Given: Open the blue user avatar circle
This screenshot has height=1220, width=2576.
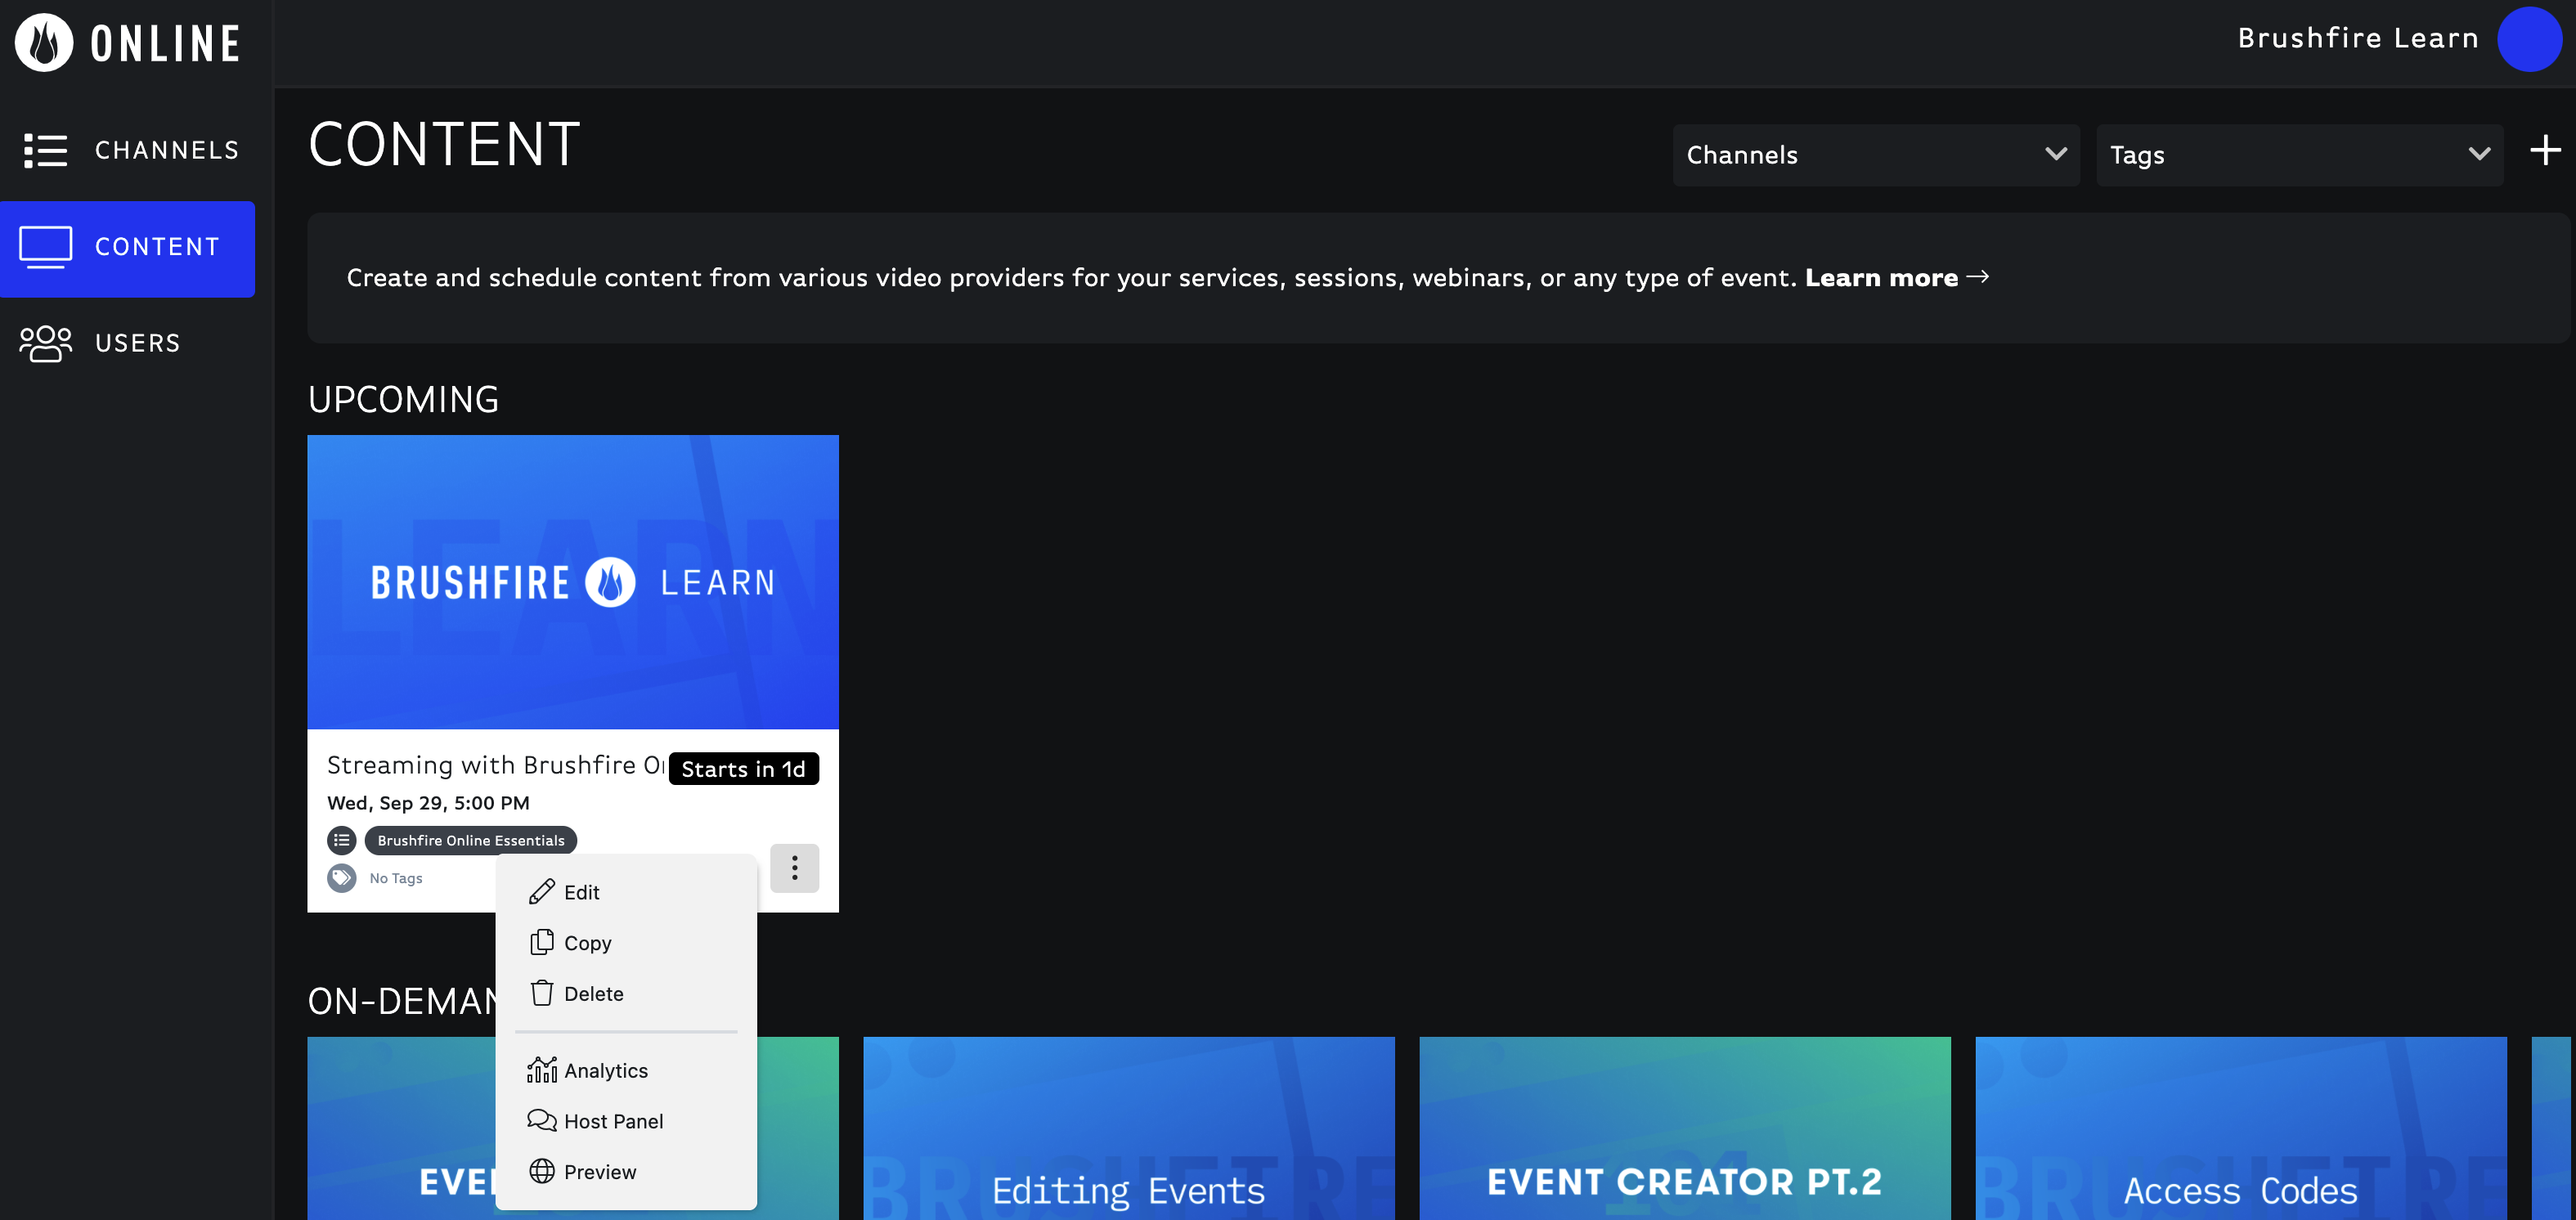Looking at the screenshot, I should coord(2529,39).
